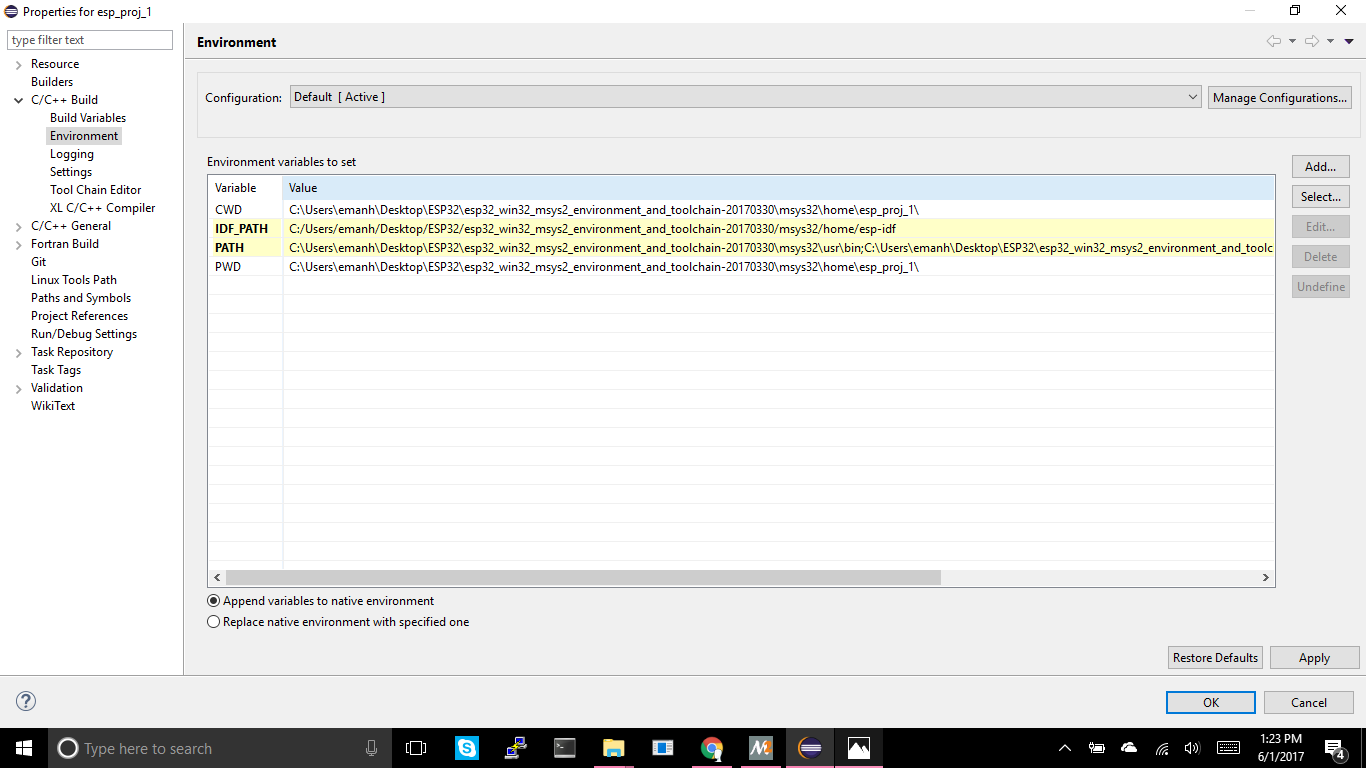Image resolution: width=1366 pixels, height=768 pixels.
Task: Click the Add... button
Action: [1321, 167]
